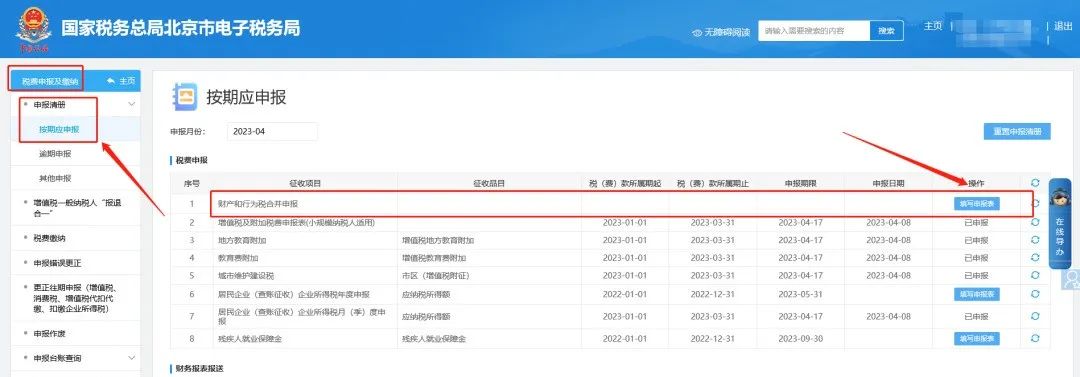Viewport: 1080px width, 377px height.
Task: Collapse the 申报清册 menu chevron
Action: (x=132, y=104)
